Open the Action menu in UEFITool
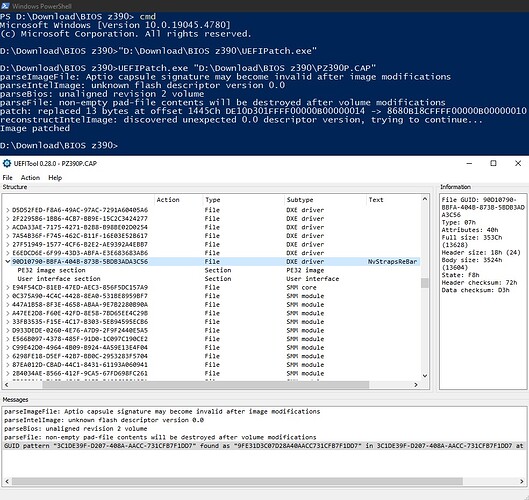This screenshot has width=529, height=500. 30,177
